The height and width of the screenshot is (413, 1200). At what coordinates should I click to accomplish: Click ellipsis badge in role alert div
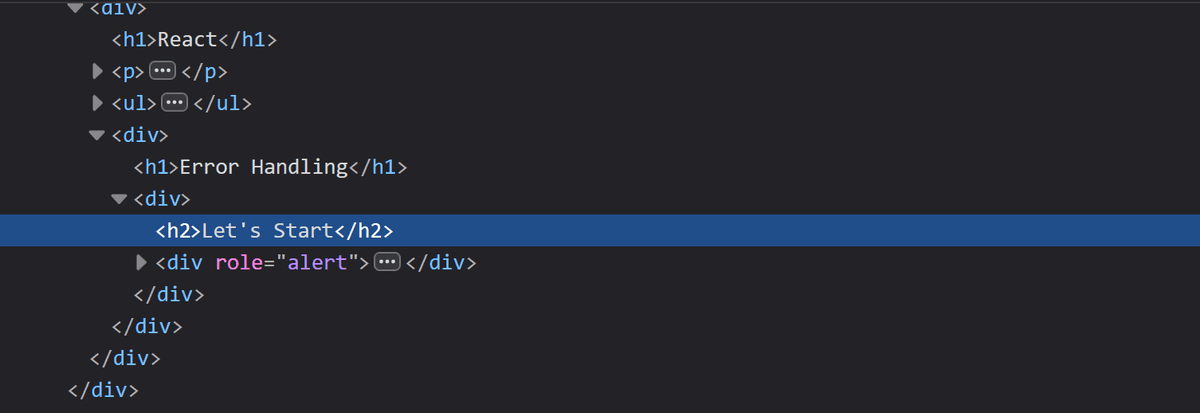tap(387, 263)
